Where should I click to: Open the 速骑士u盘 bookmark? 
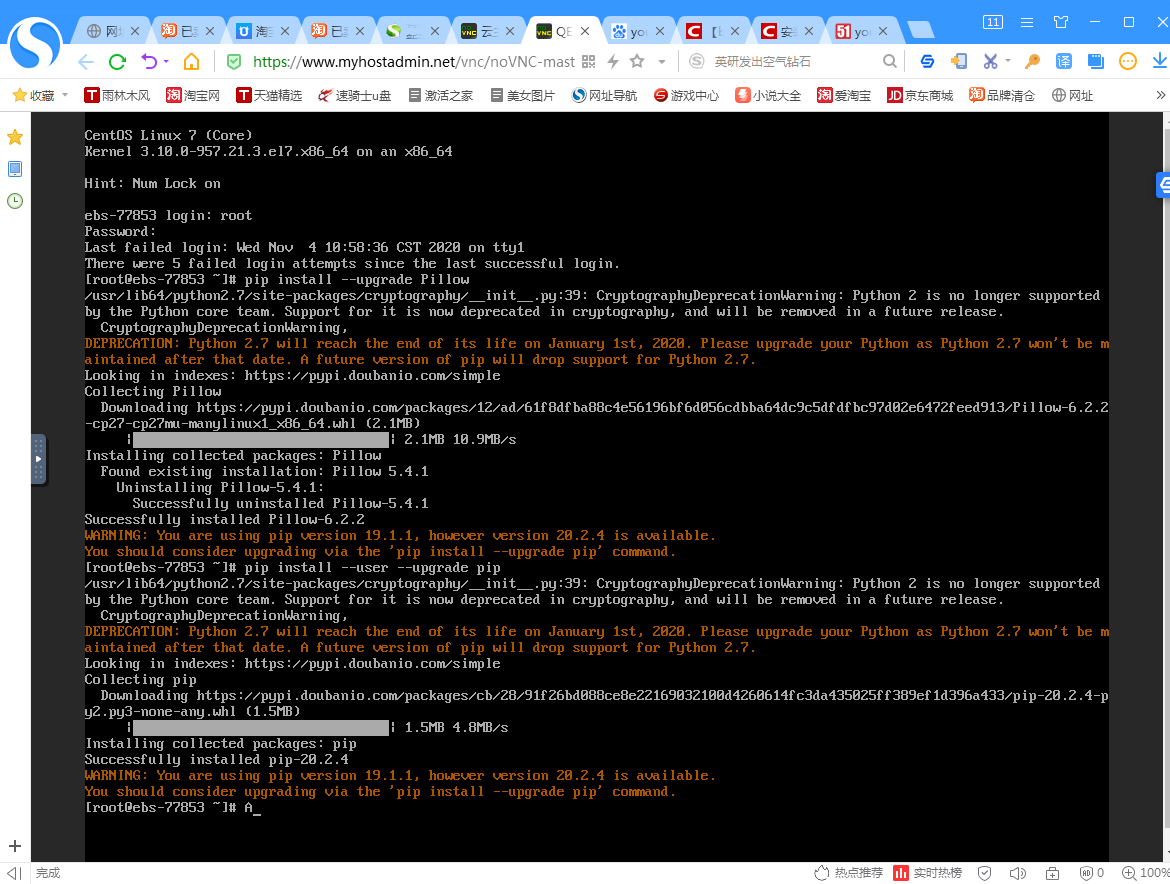click(354, 95)
